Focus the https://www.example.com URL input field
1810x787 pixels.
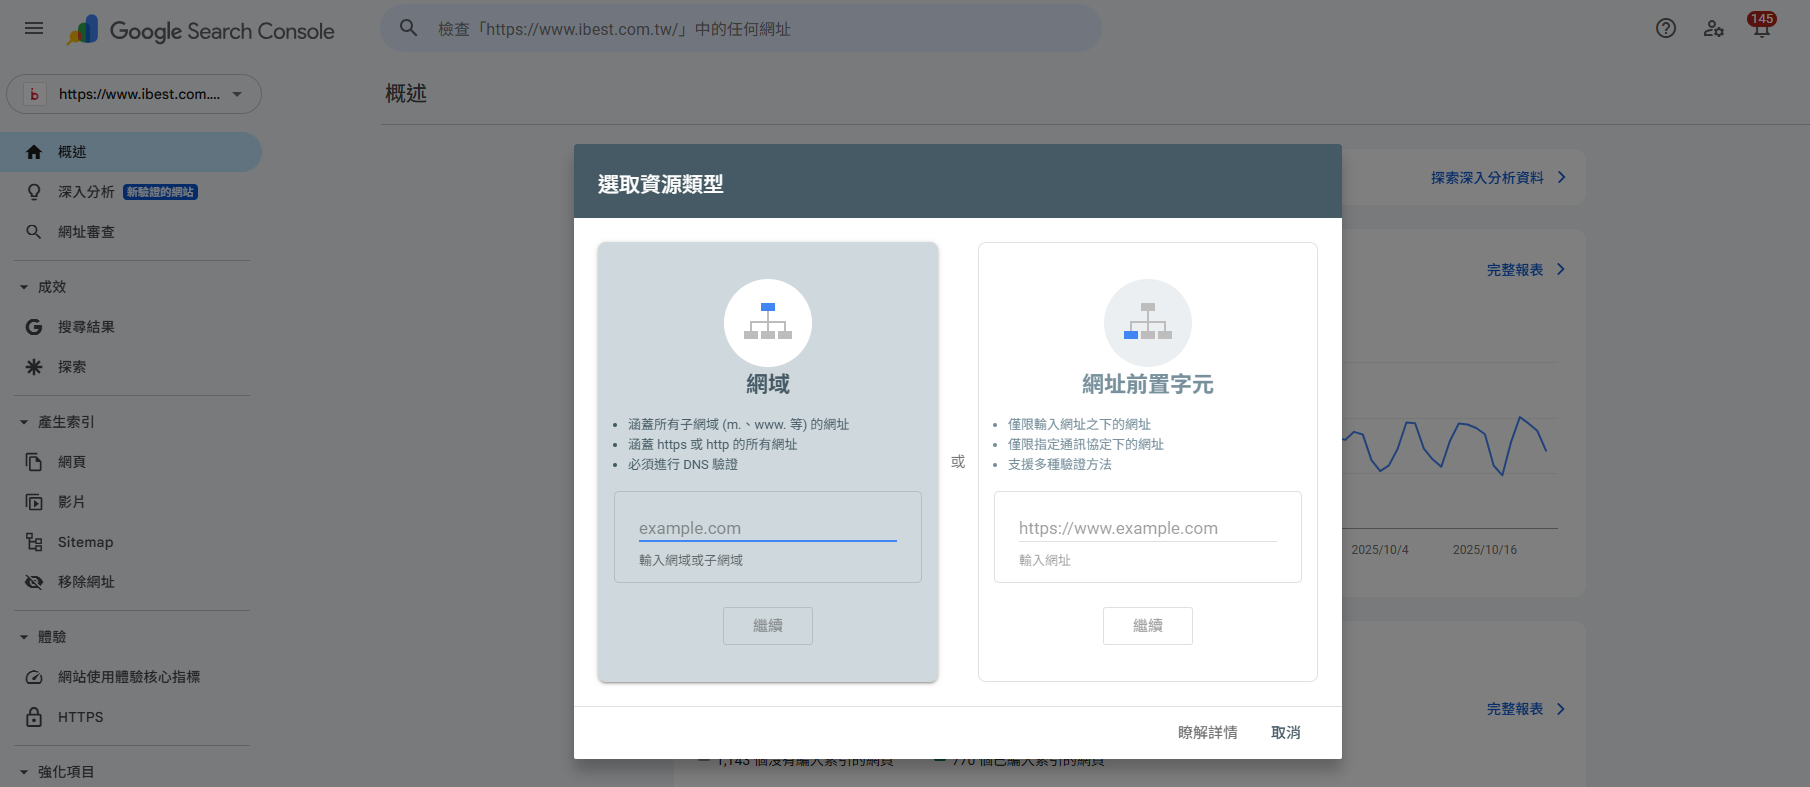click(1147, 528)
